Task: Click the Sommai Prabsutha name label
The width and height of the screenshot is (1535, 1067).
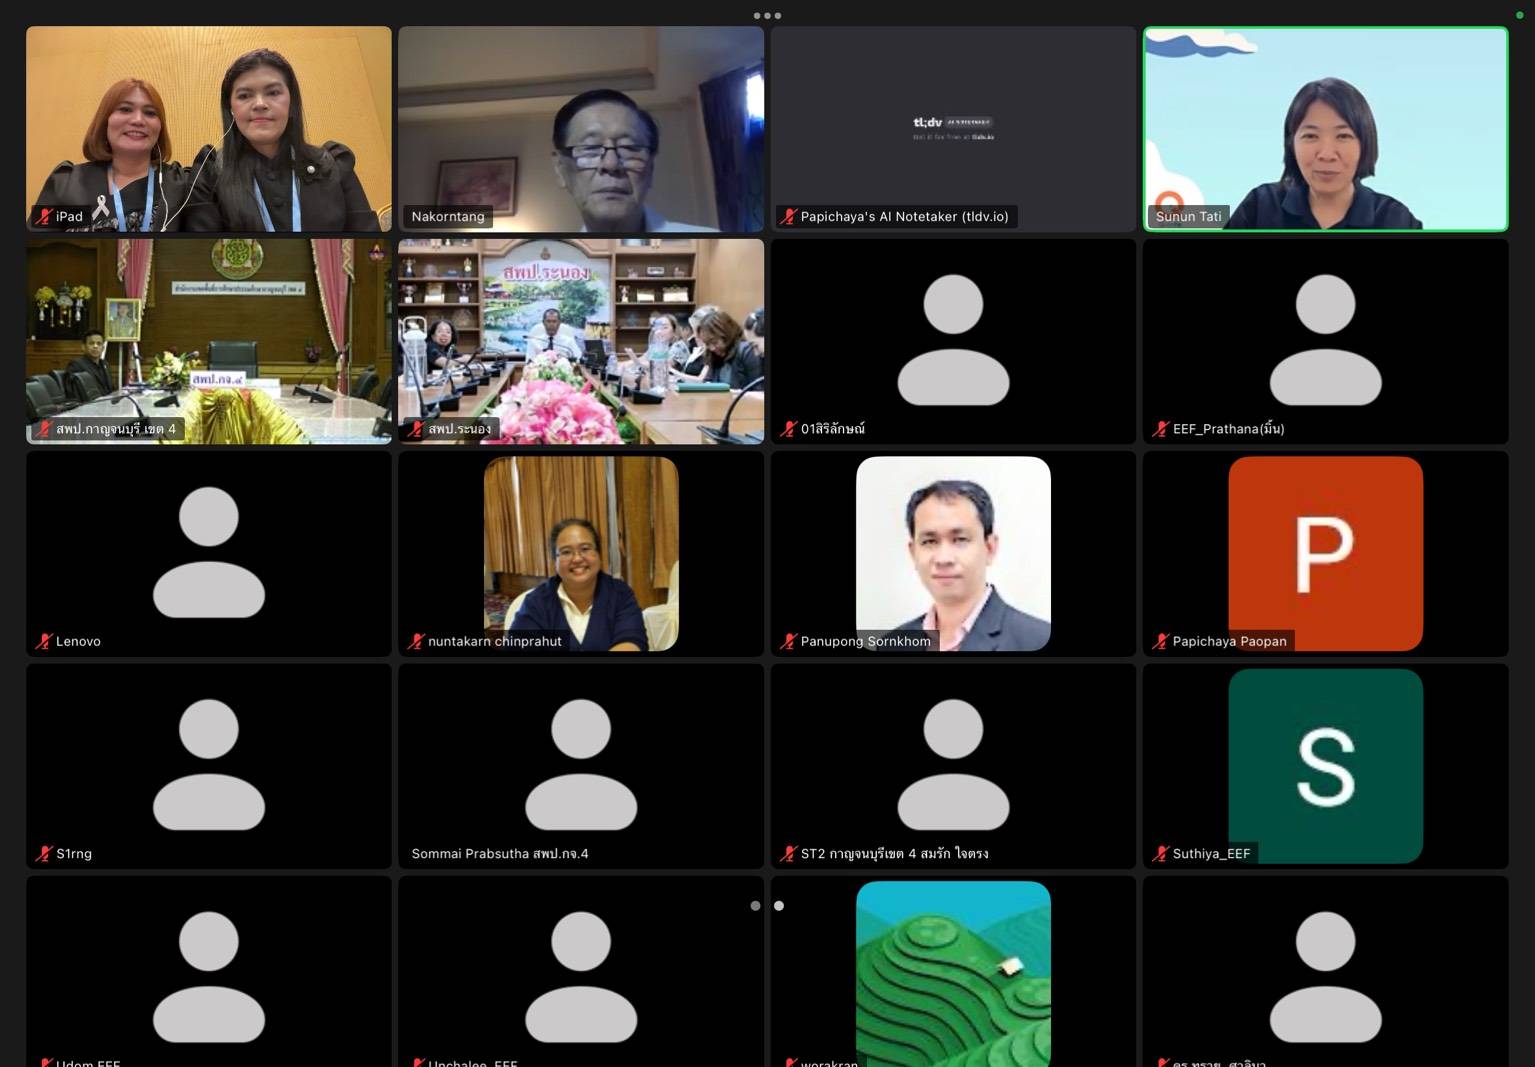Action: point(500,853)
